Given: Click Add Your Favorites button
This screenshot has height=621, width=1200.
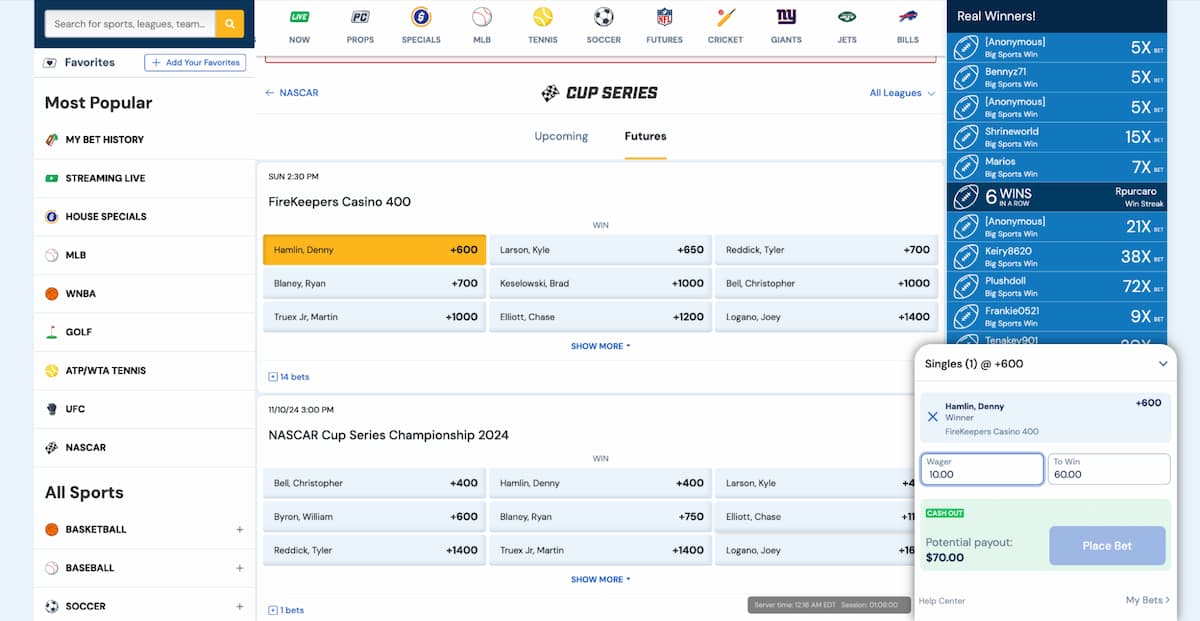Looking at the screenshot, I should click(x=195, y=62).
